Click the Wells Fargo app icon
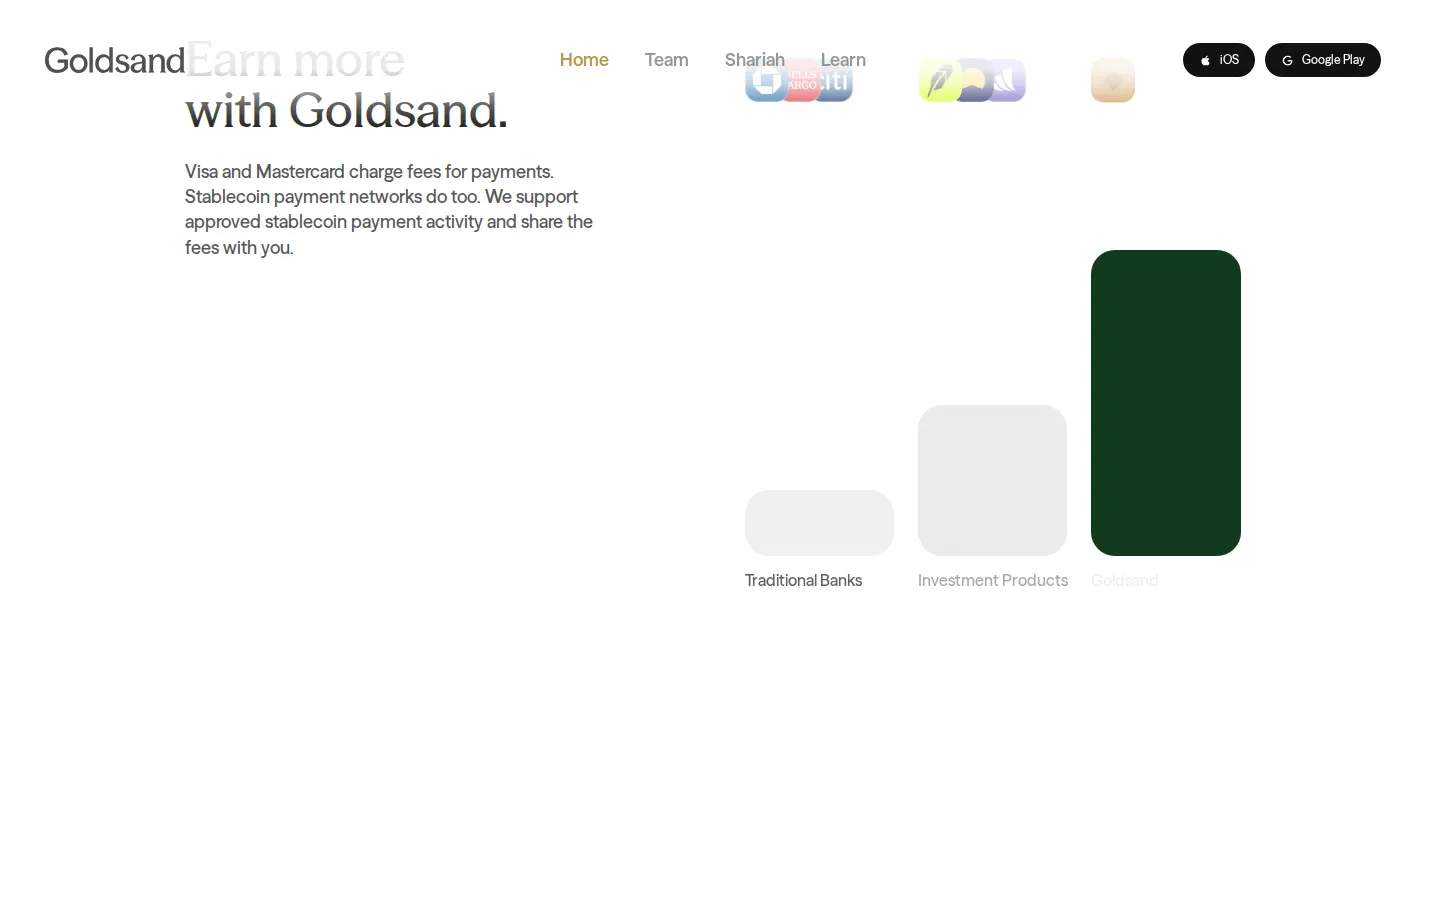The height and width of the screenshot is (900, 1440). tap(800, 80)
